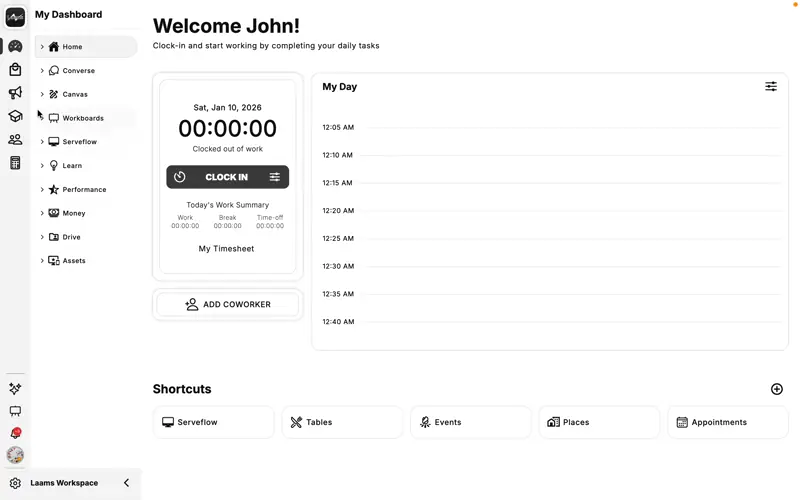Screen dimensions: 800x500
Task: Select Money in sidebar menu
Action: (86, 213)
